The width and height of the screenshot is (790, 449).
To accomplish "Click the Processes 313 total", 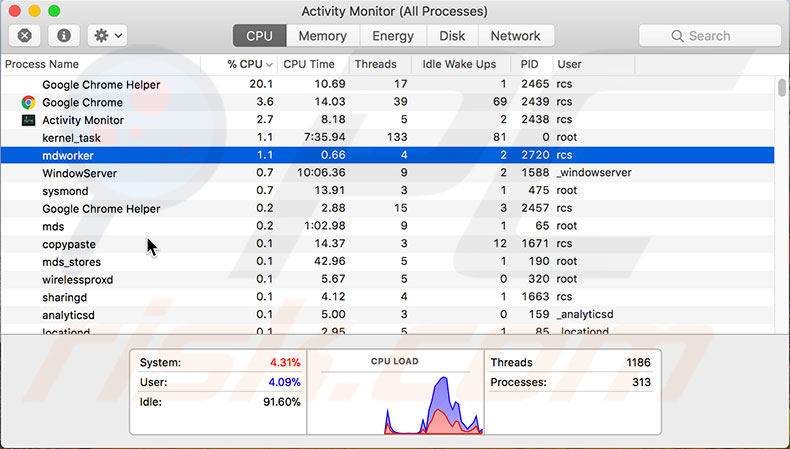I will [570, 382].
